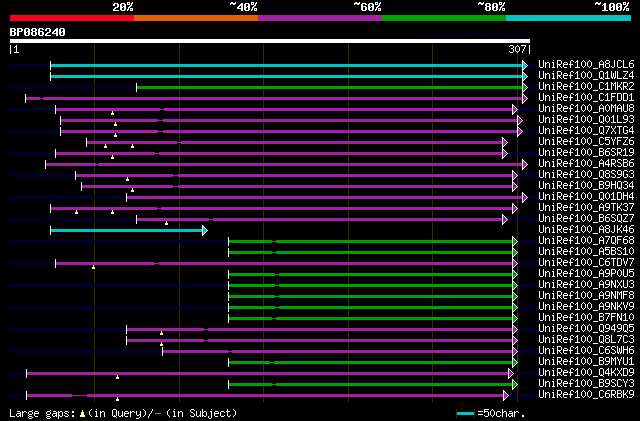Open the UniRef100_A0MAU8 label
640x421 pixels.
586,108
